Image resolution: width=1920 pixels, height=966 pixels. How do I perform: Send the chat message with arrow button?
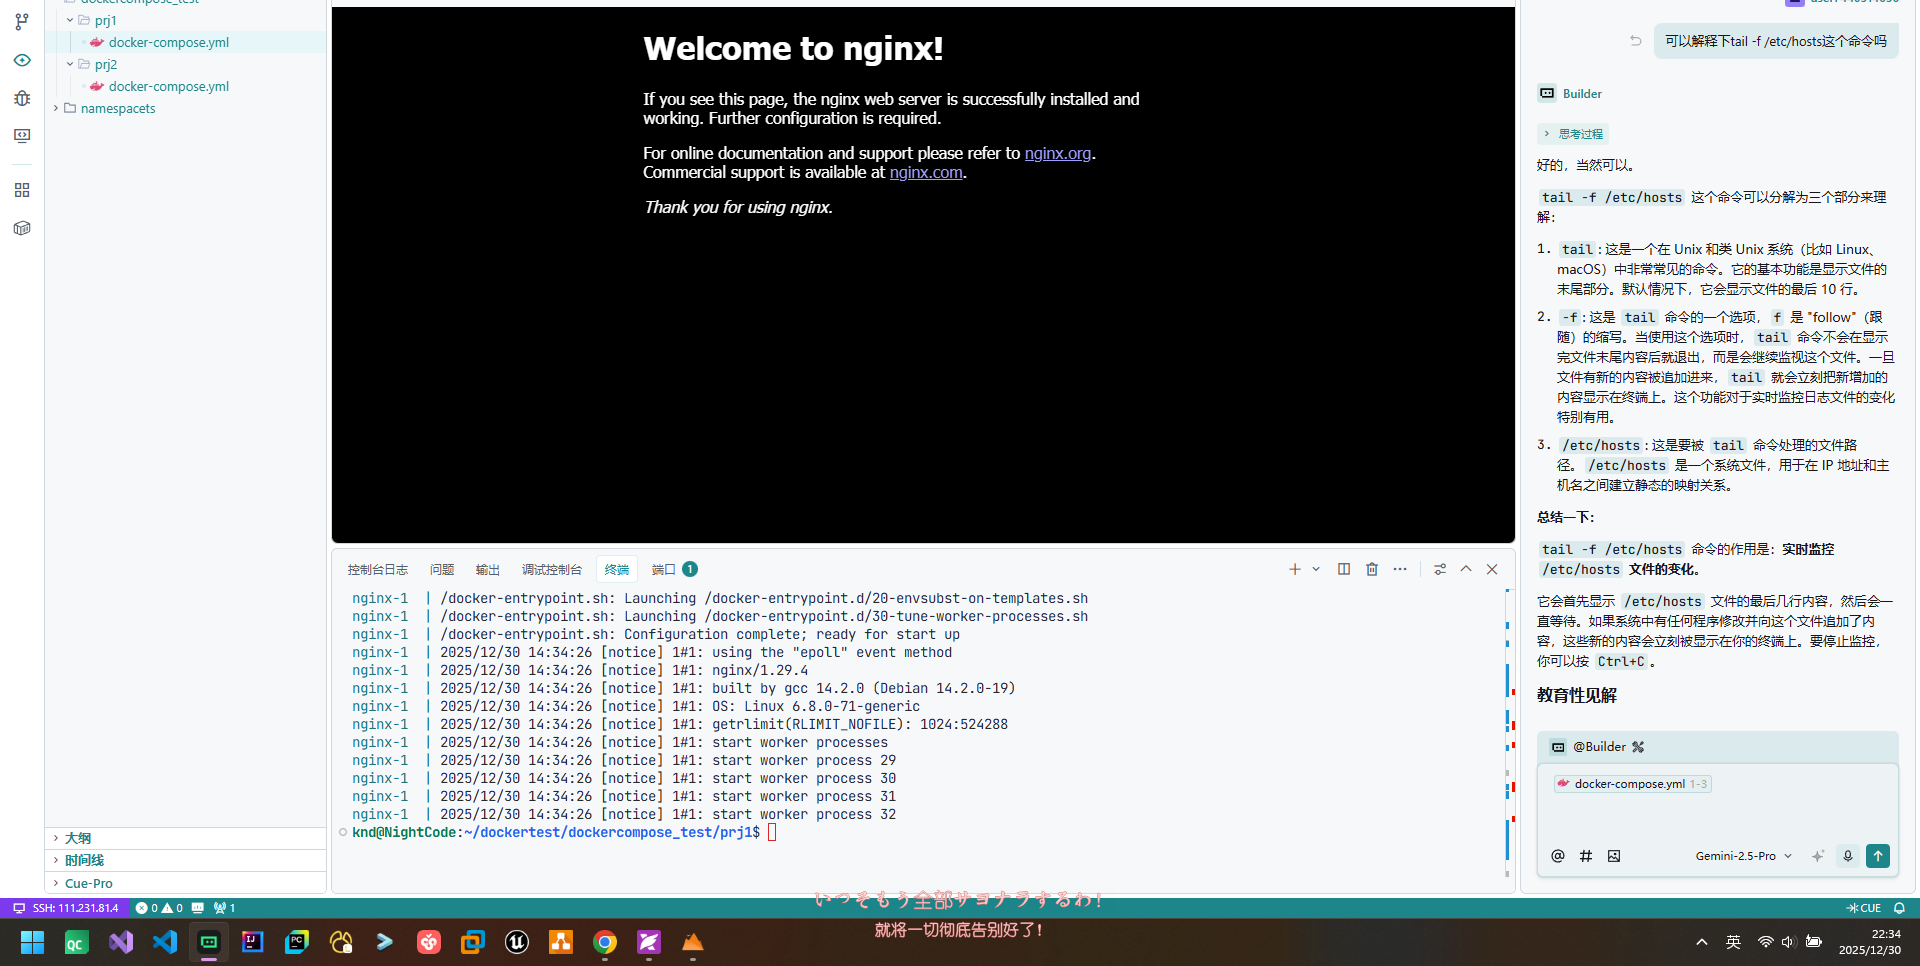click(1878, 856)
